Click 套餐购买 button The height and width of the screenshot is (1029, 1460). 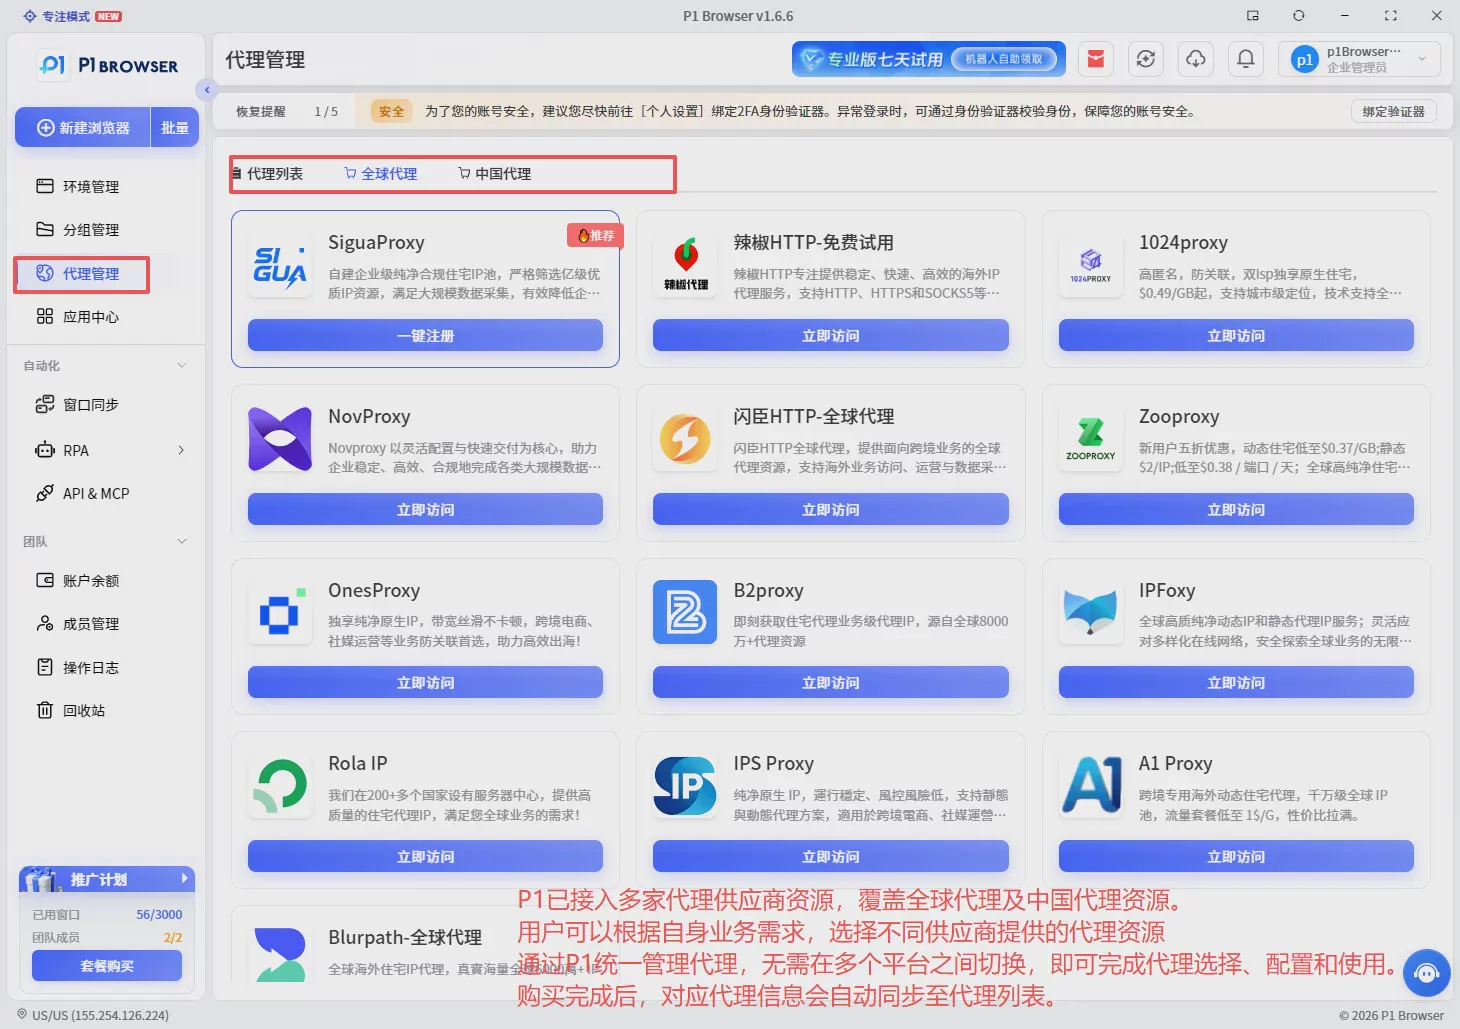point(107,965)
